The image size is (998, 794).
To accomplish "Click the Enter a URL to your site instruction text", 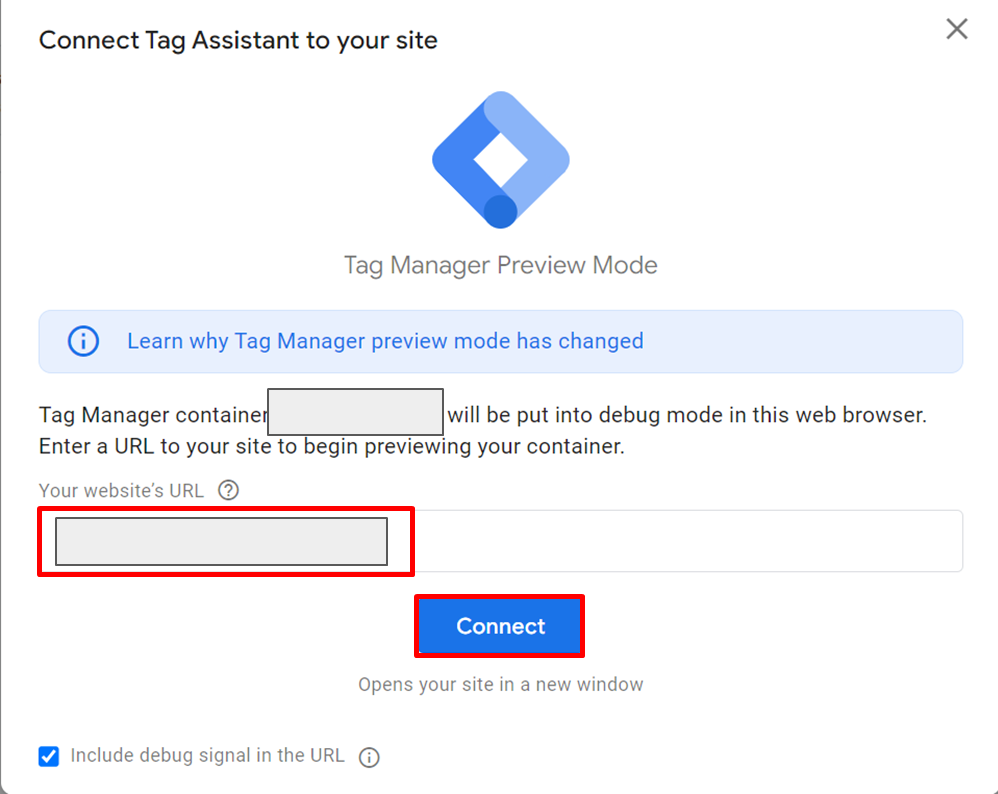I will 332,446.
